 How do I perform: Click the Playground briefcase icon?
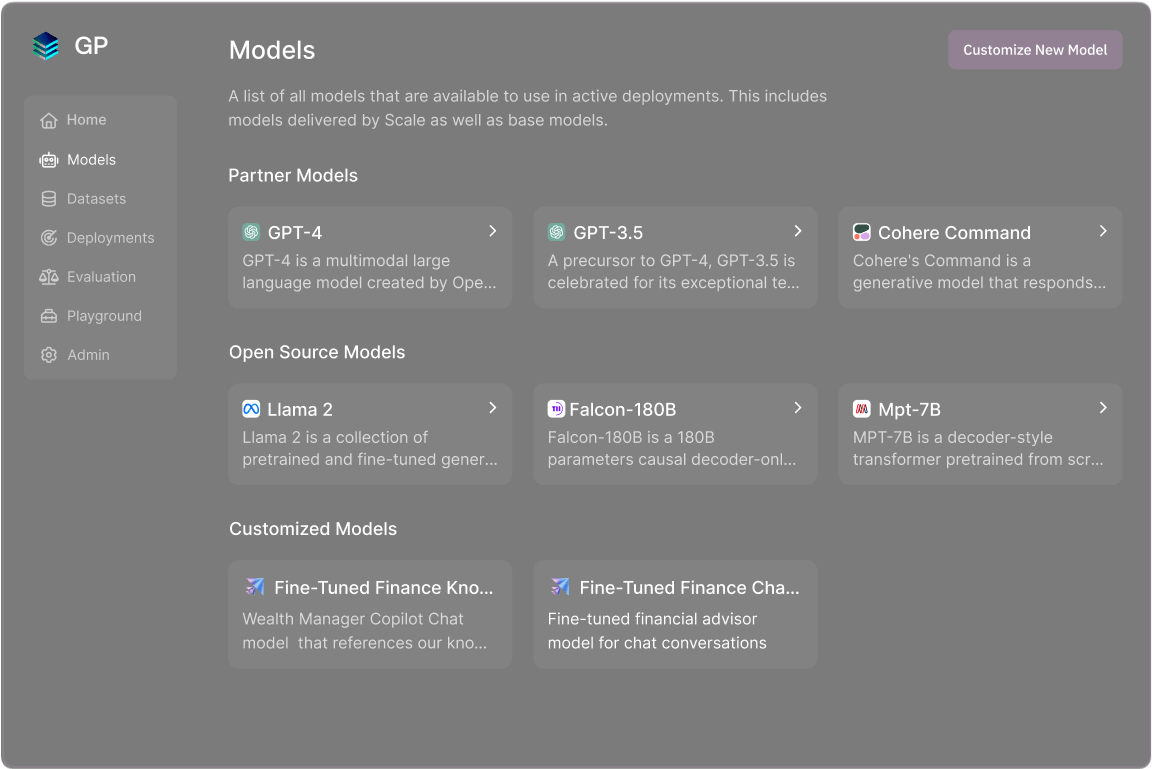(48, 316)
